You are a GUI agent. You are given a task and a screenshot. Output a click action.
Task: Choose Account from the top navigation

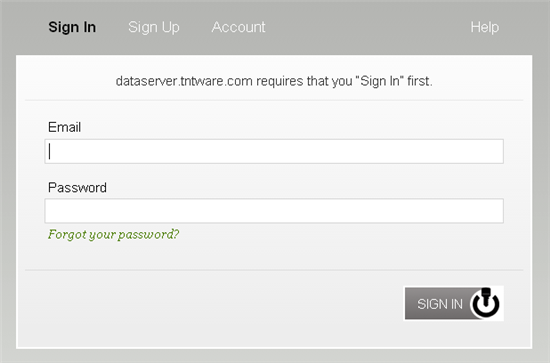pos(239,27)
